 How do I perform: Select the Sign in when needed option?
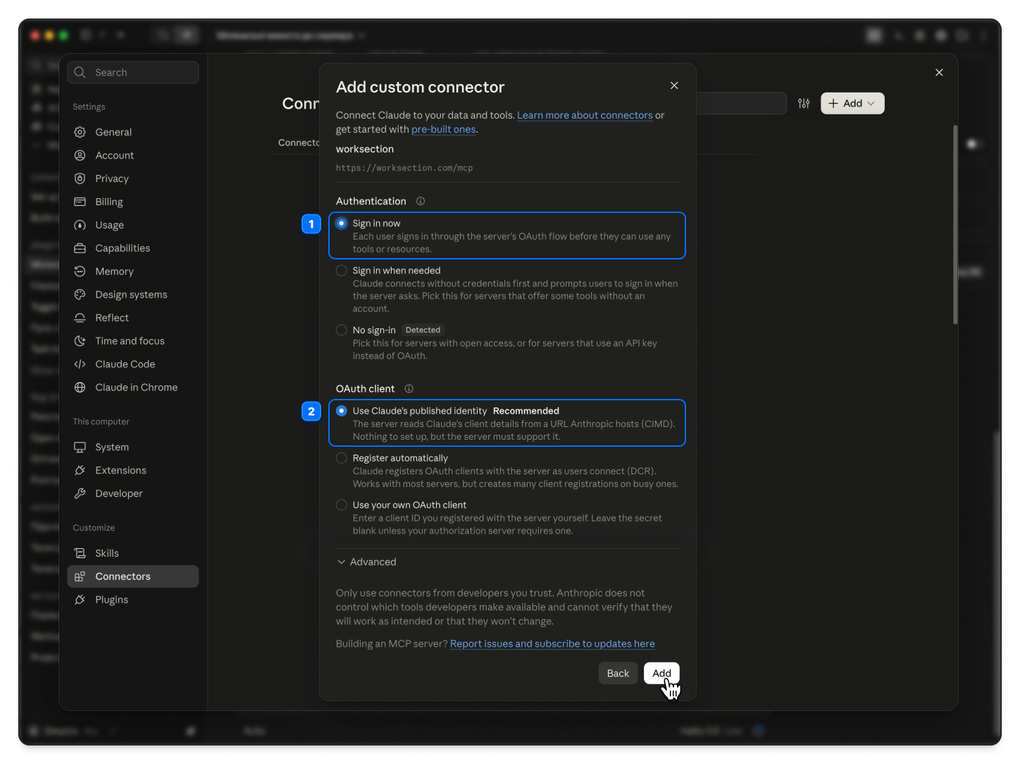click(x=342, y=271)
